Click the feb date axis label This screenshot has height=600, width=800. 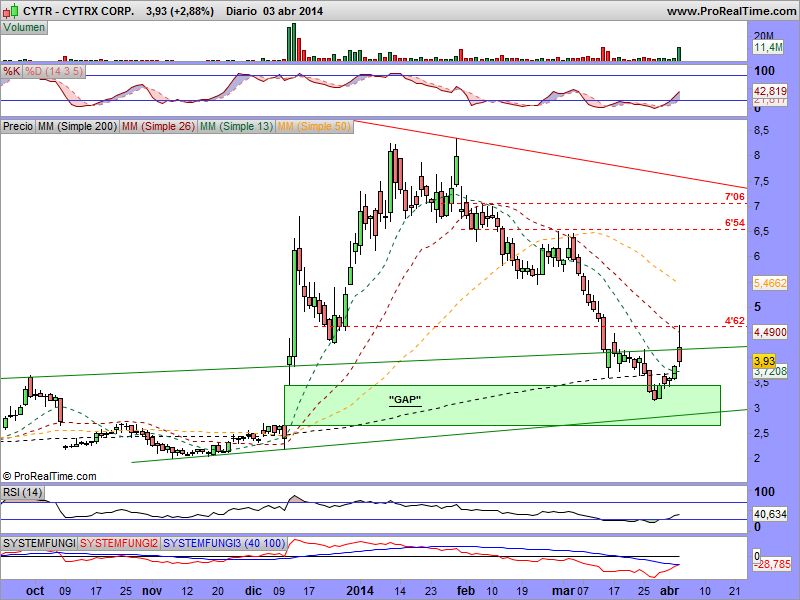[x=465, y=591]
